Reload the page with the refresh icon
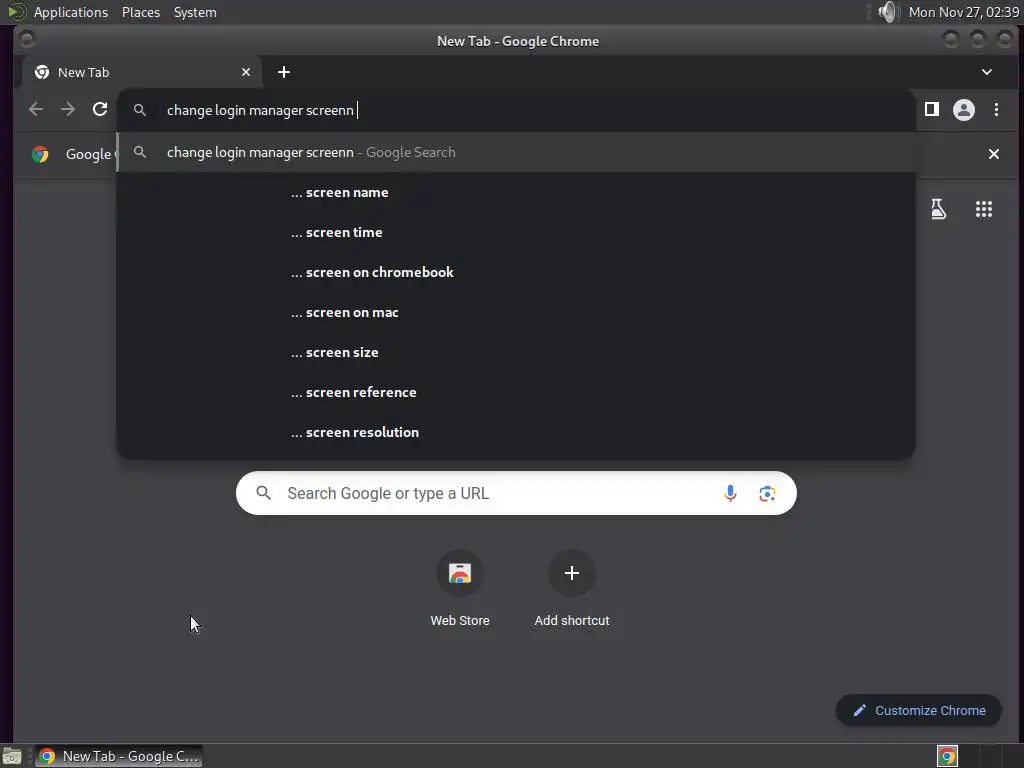Viewport: 1024px width, 768px height. click(x=100, y=109)
